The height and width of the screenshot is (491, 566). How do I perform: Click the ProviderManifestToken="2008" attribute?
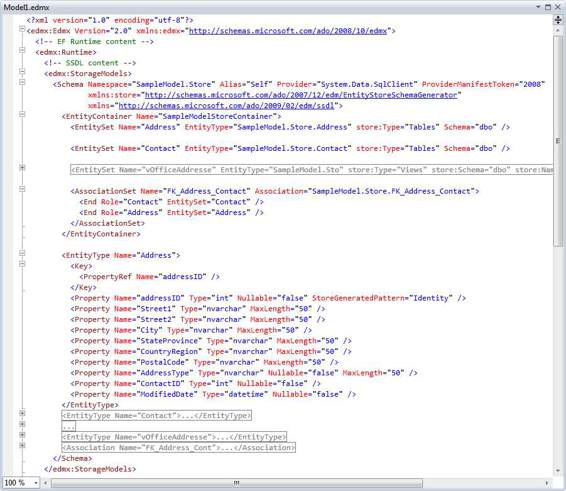coord(483,84)
